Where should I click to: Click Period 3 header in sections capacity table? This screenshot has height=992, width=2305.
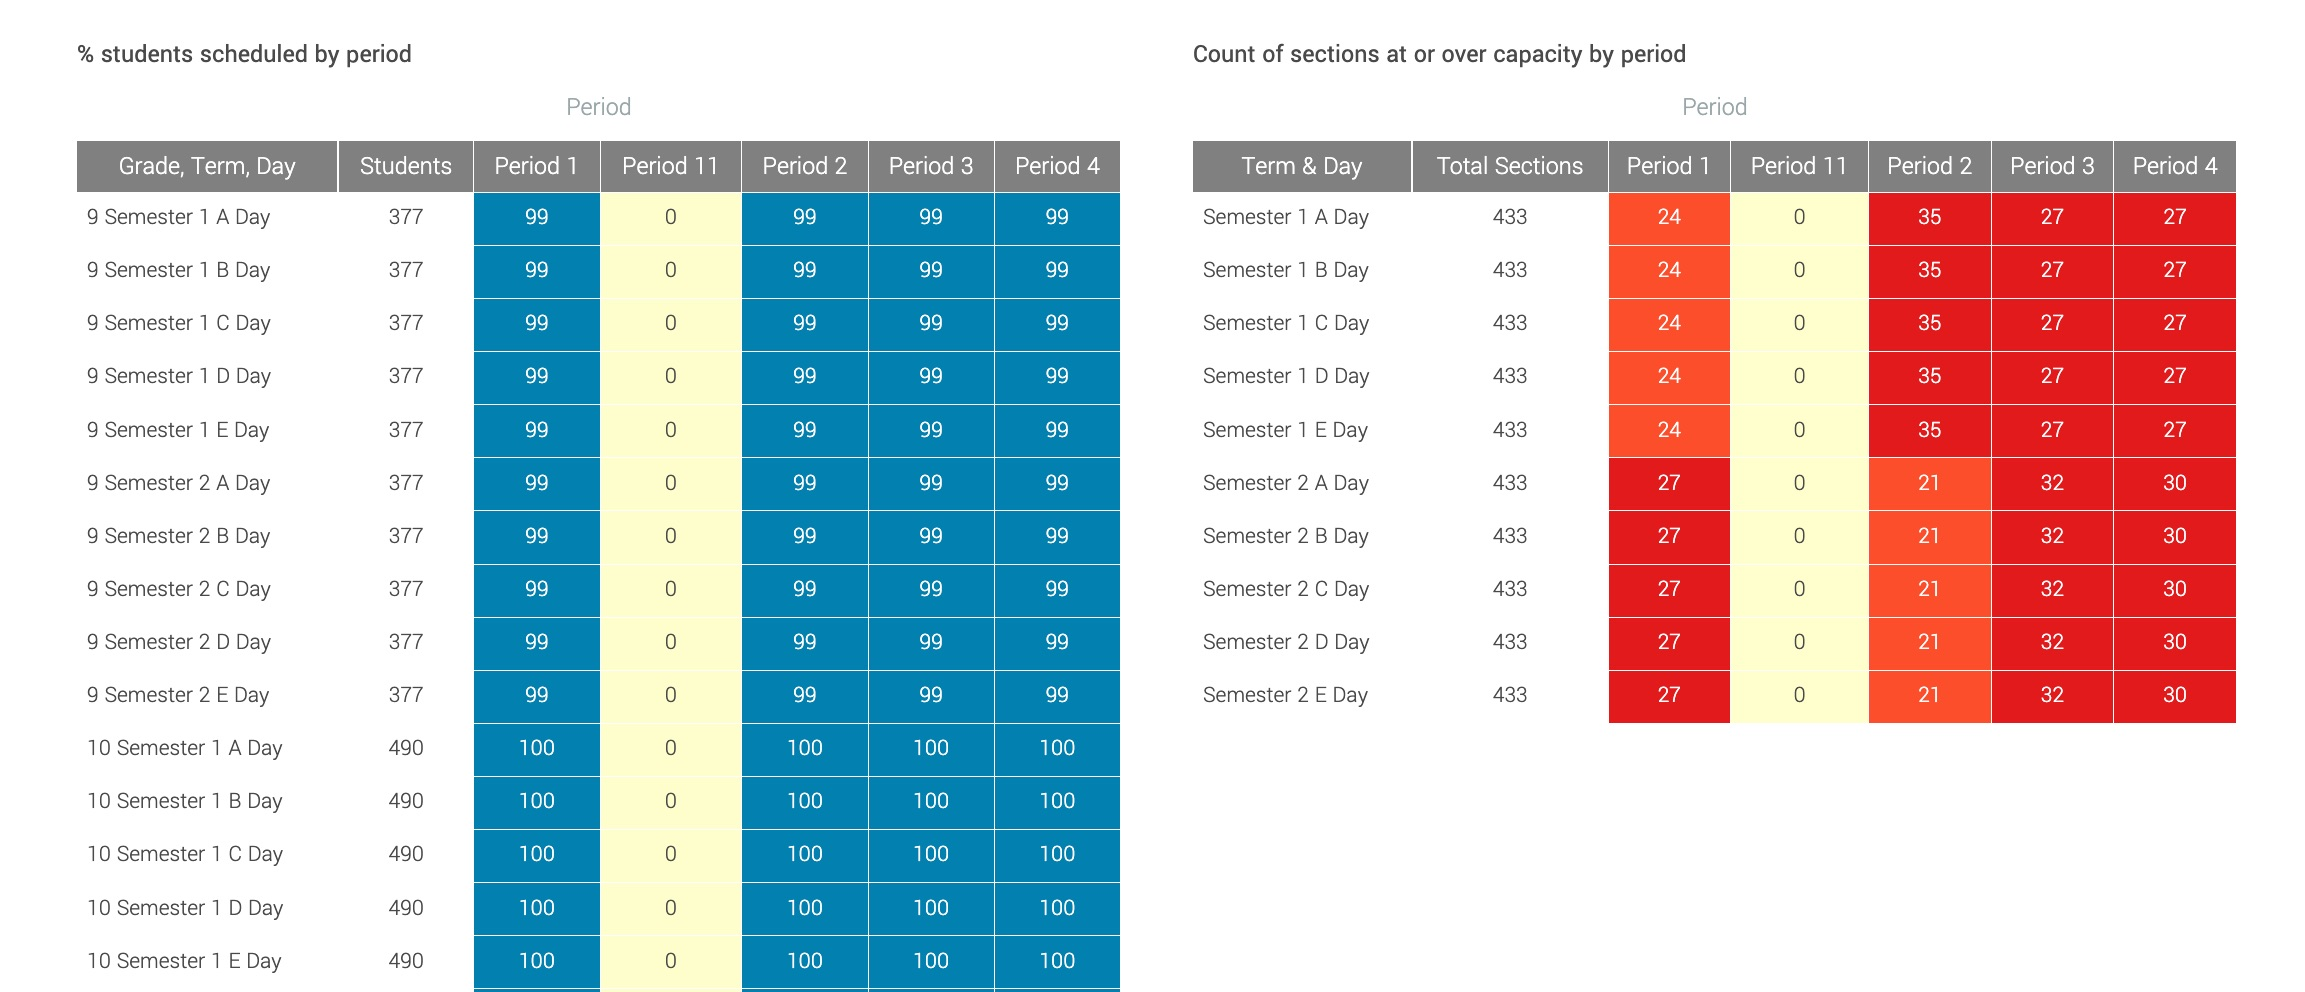click(x=2051, y=166)
